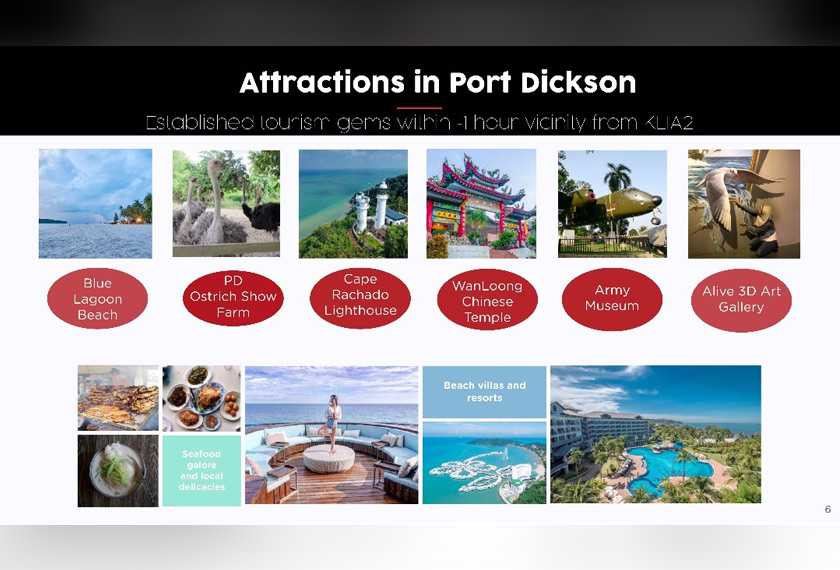Click the resort swimming pool photo
The height and width of the screenshot is (570, 840).
(656, 434)
